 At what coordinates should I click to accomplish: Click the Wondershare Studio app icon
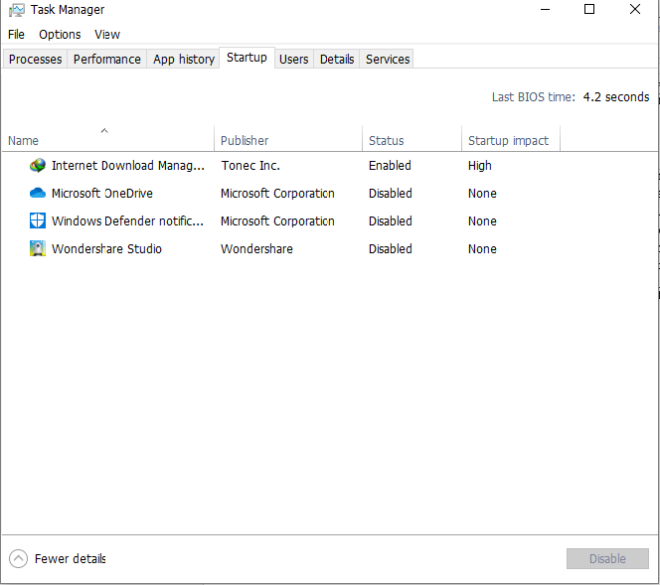(37, 248)
